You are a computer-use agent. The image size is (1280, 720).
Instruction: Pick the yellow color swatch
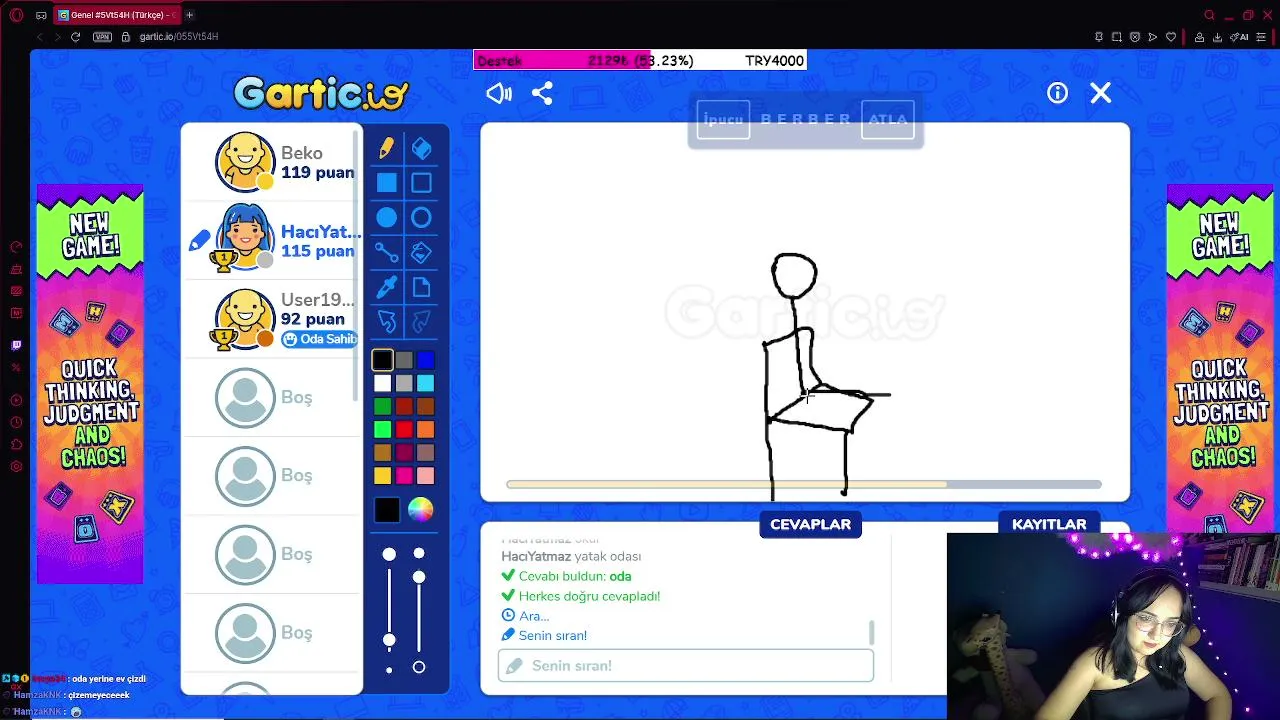point(382,475)
